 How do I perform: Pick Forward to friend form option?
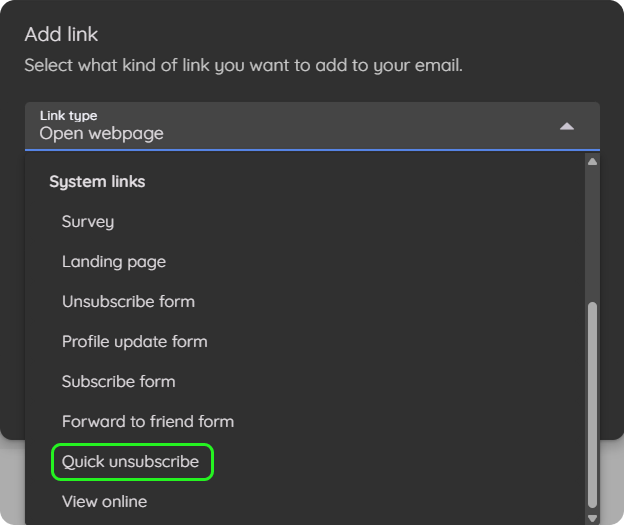pyautogui.click(x=305, y=422)
